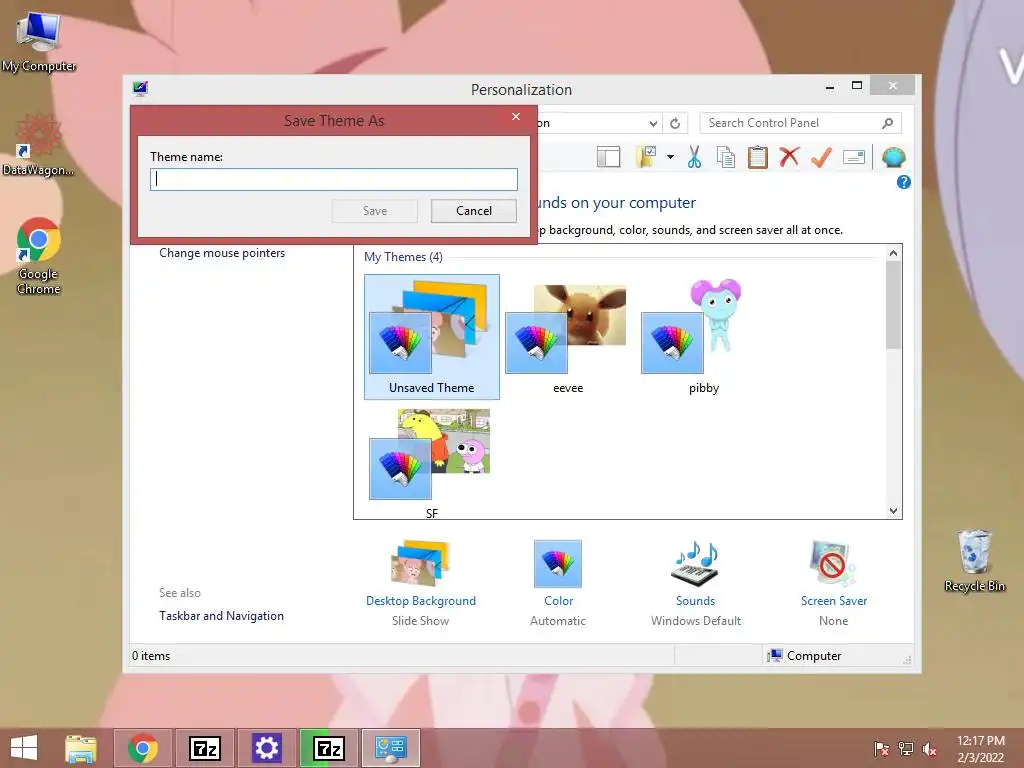The image size is (1024, 768).
Task: Select the Unsaved Theme thumbnail
Action: [432, 336]
